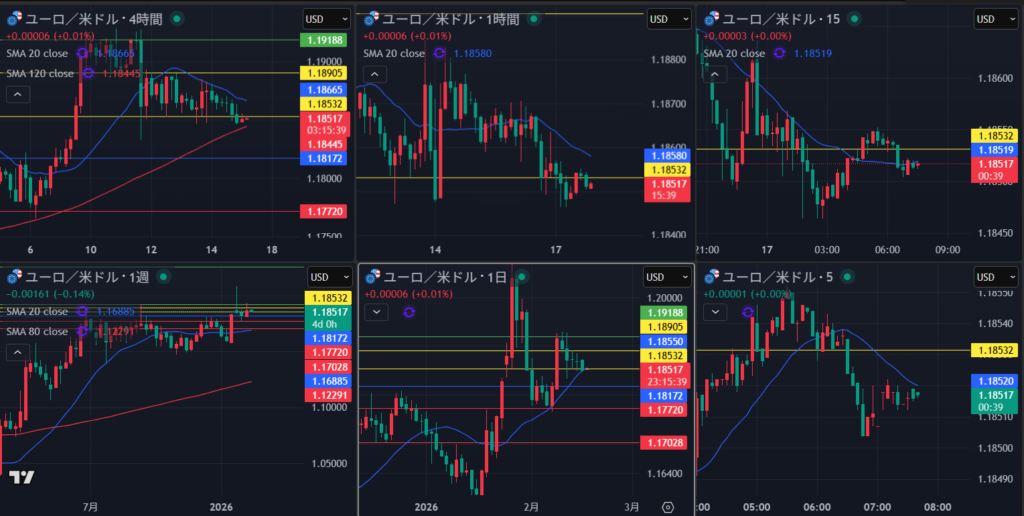Open settings gear on daily chart time axis

click(x=668, y=507)
